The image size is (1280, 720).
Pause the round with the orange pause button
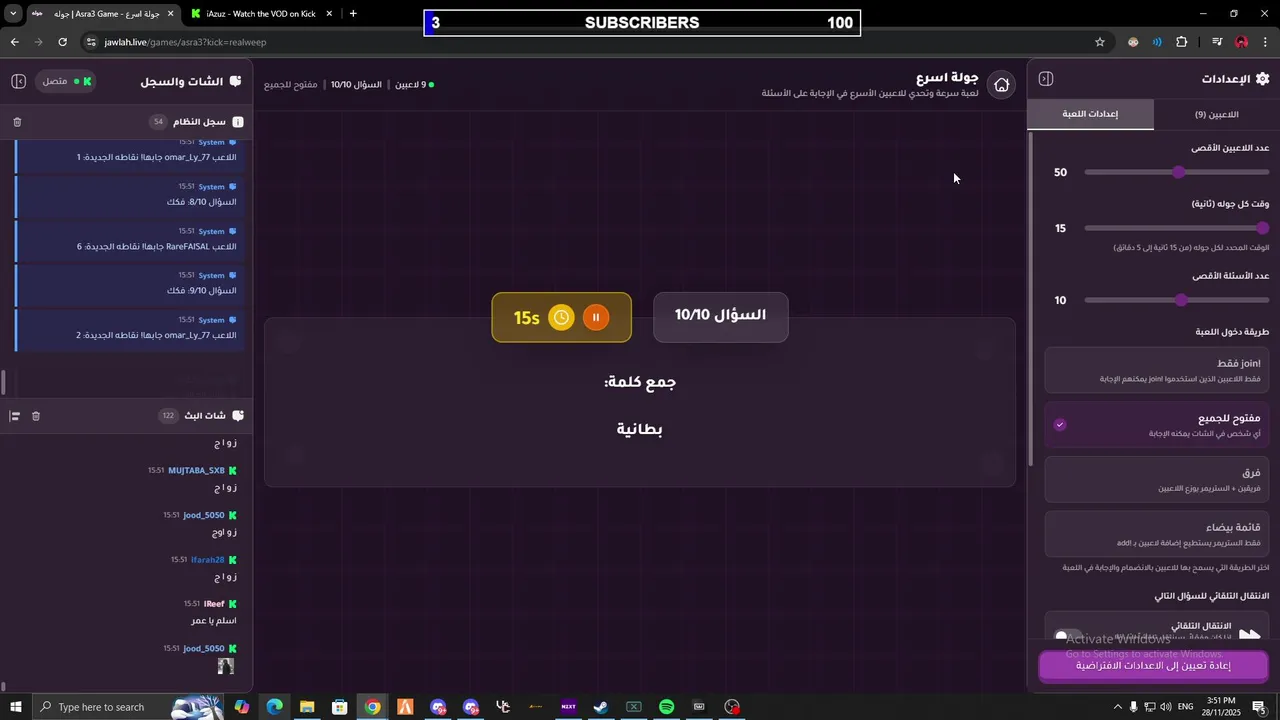pyautogui.click(x=595, y=317)
